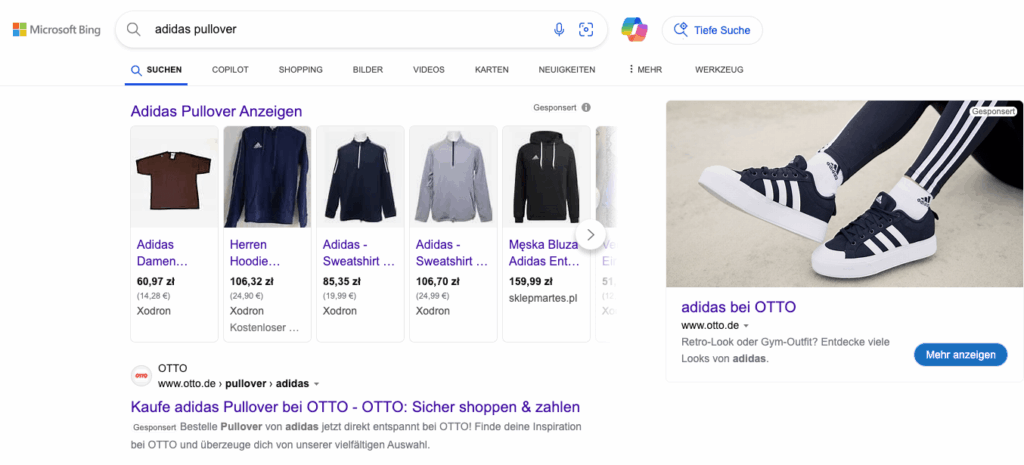
Task: Open the VIDEOS tab
Action: [428, 70]
